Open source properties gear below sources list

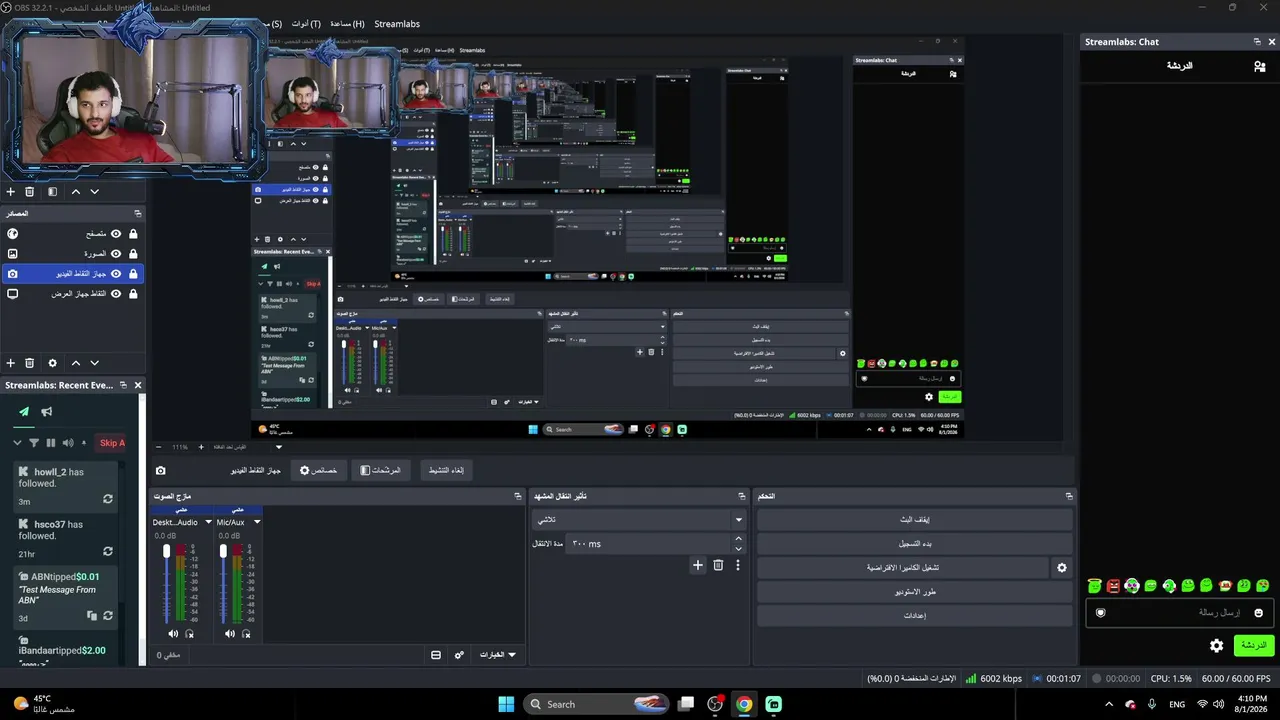pyautogui.click(x=52, y=363)
